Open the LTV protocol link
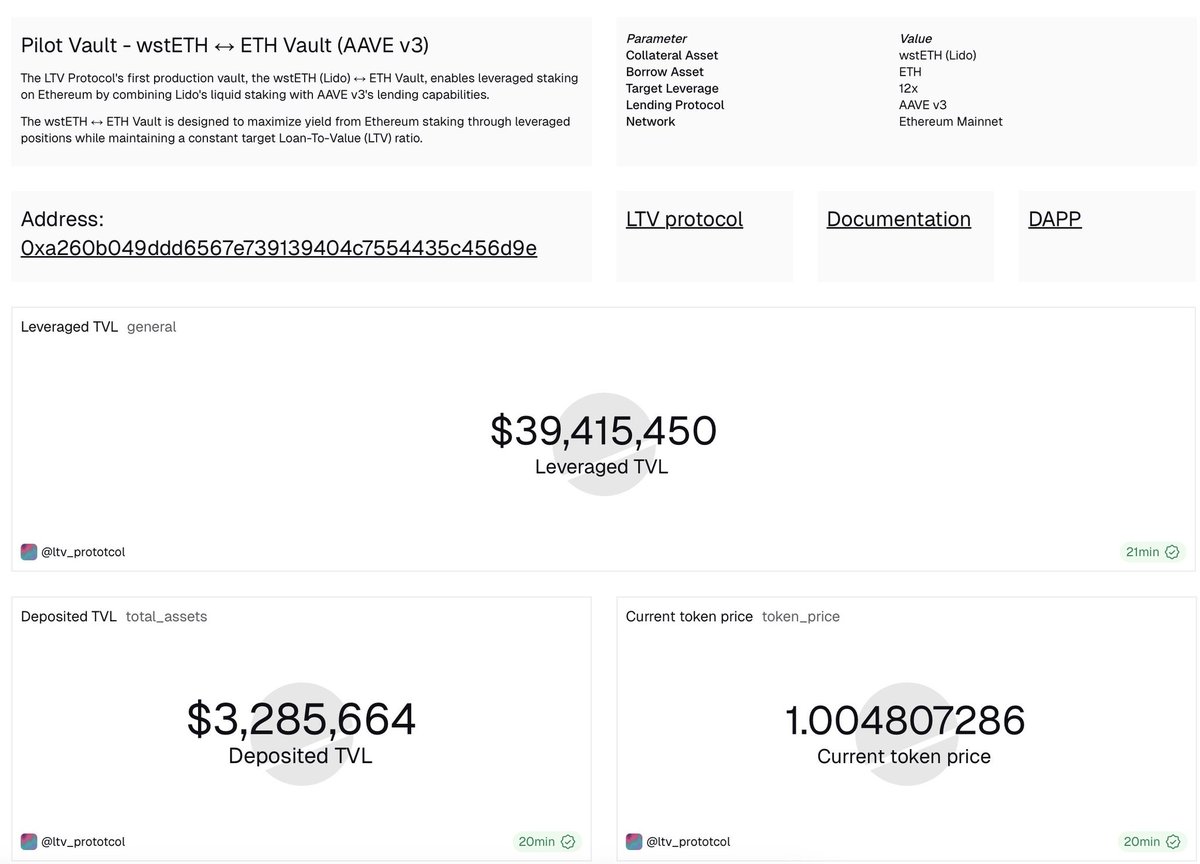 pos(684,219)
